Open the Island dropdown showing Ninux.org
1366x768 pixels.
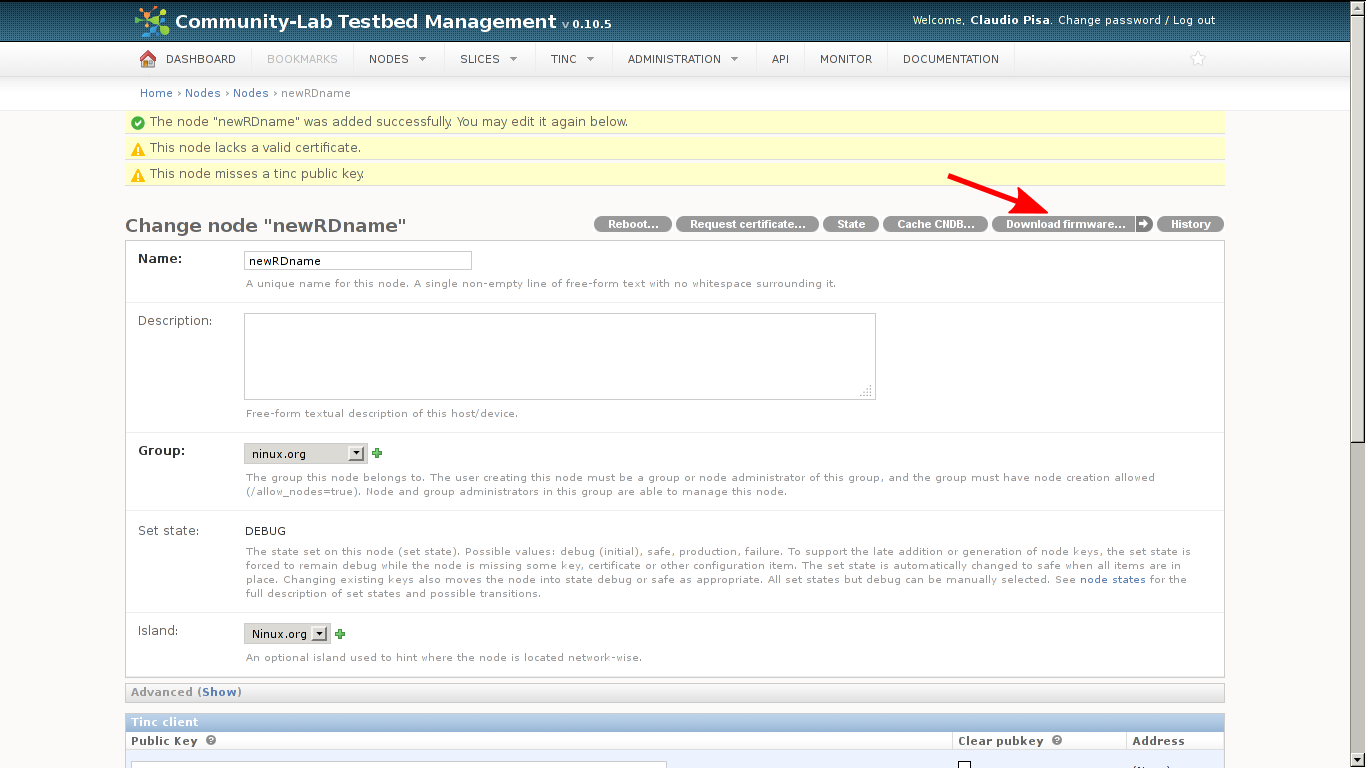287,634
